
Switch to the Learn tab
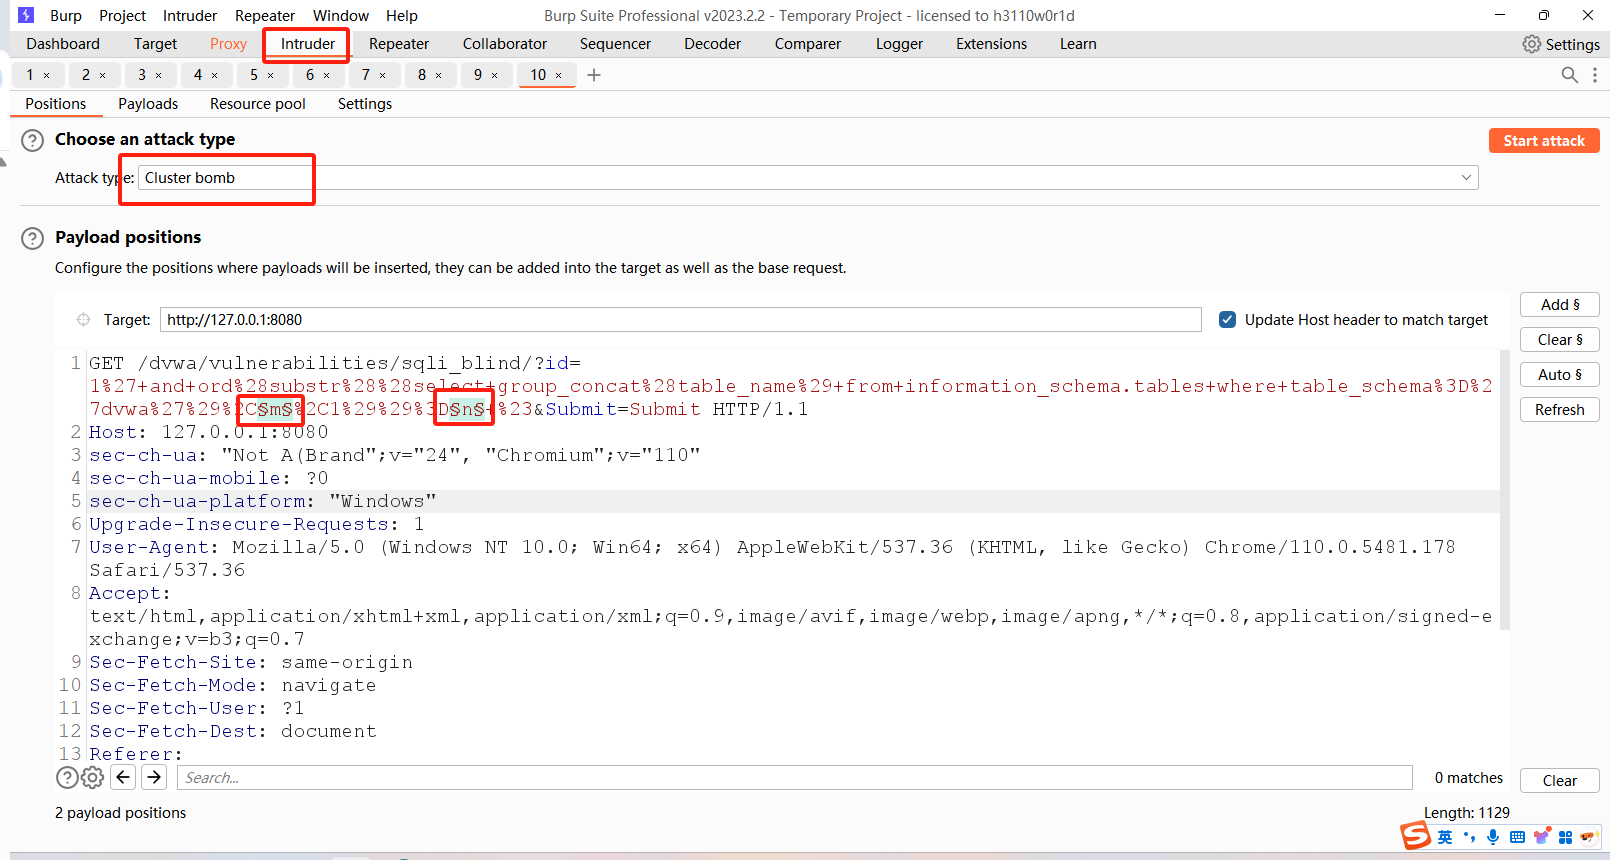pos(1078,44)
